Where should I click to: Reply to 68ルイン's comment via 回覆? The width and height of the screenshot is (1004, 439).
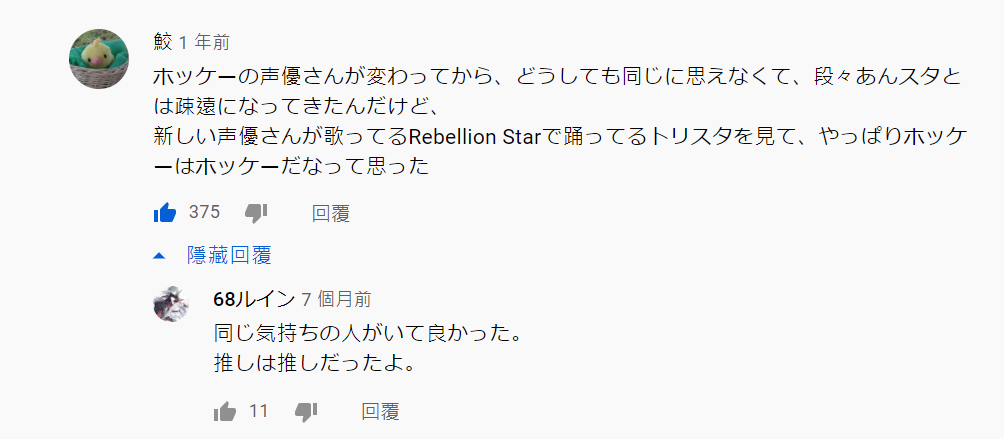(x=380, y=411)
